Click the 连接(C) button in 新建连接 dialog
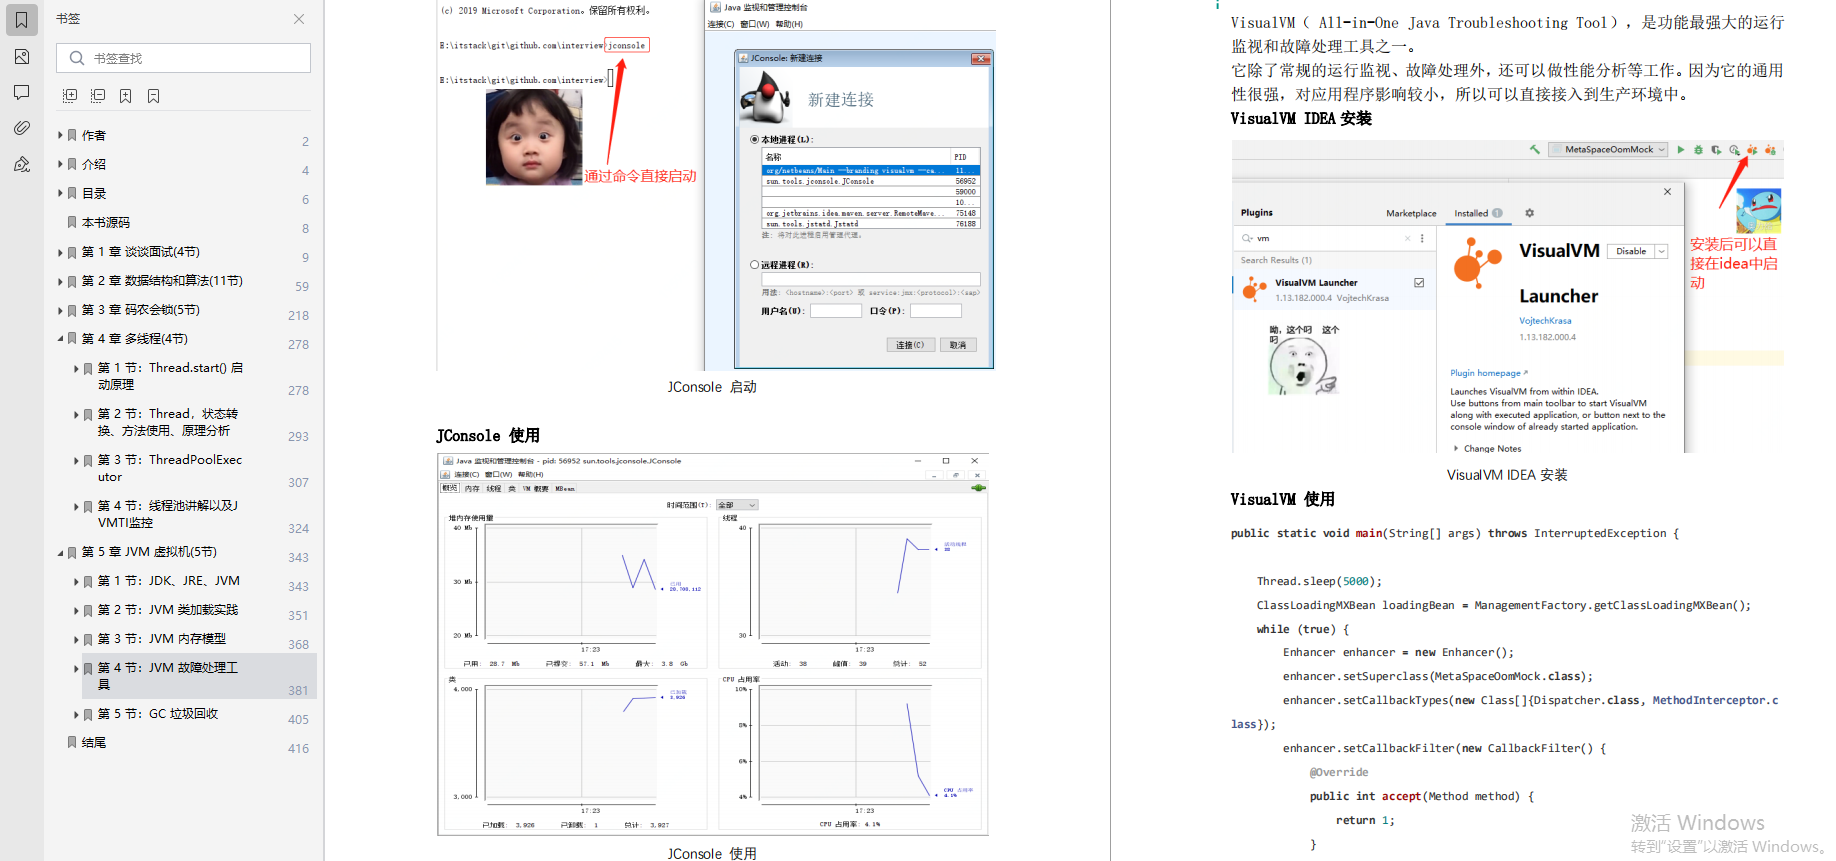This screenshot has height=861, width=1836. (x=910, y=345)
